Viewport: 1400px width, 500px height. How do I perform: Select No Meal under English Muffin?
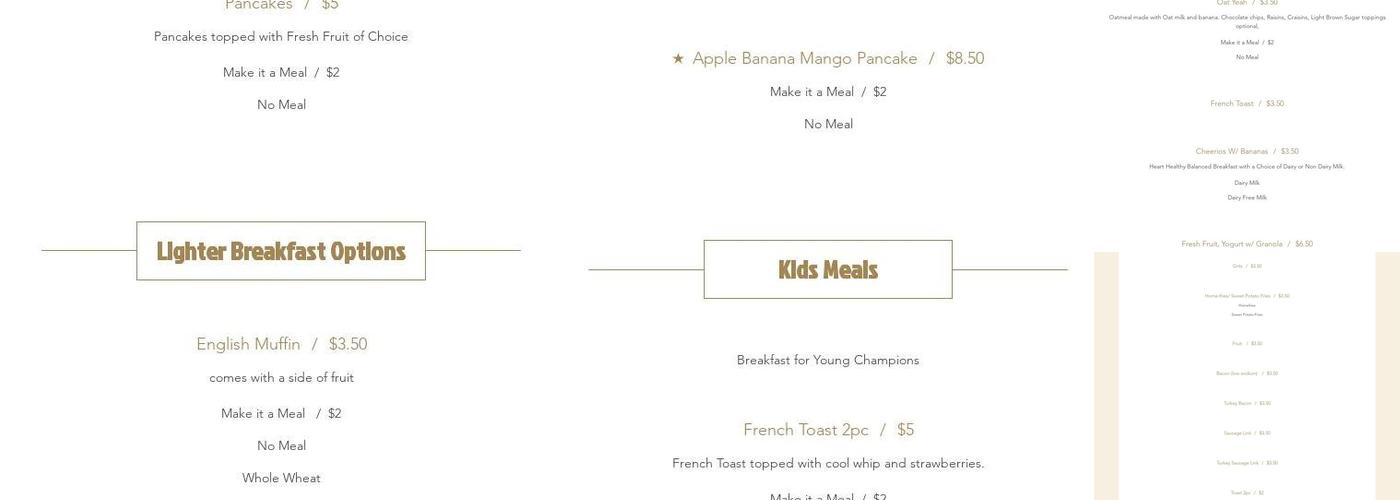pyautogui.click(x=281, y=446)
